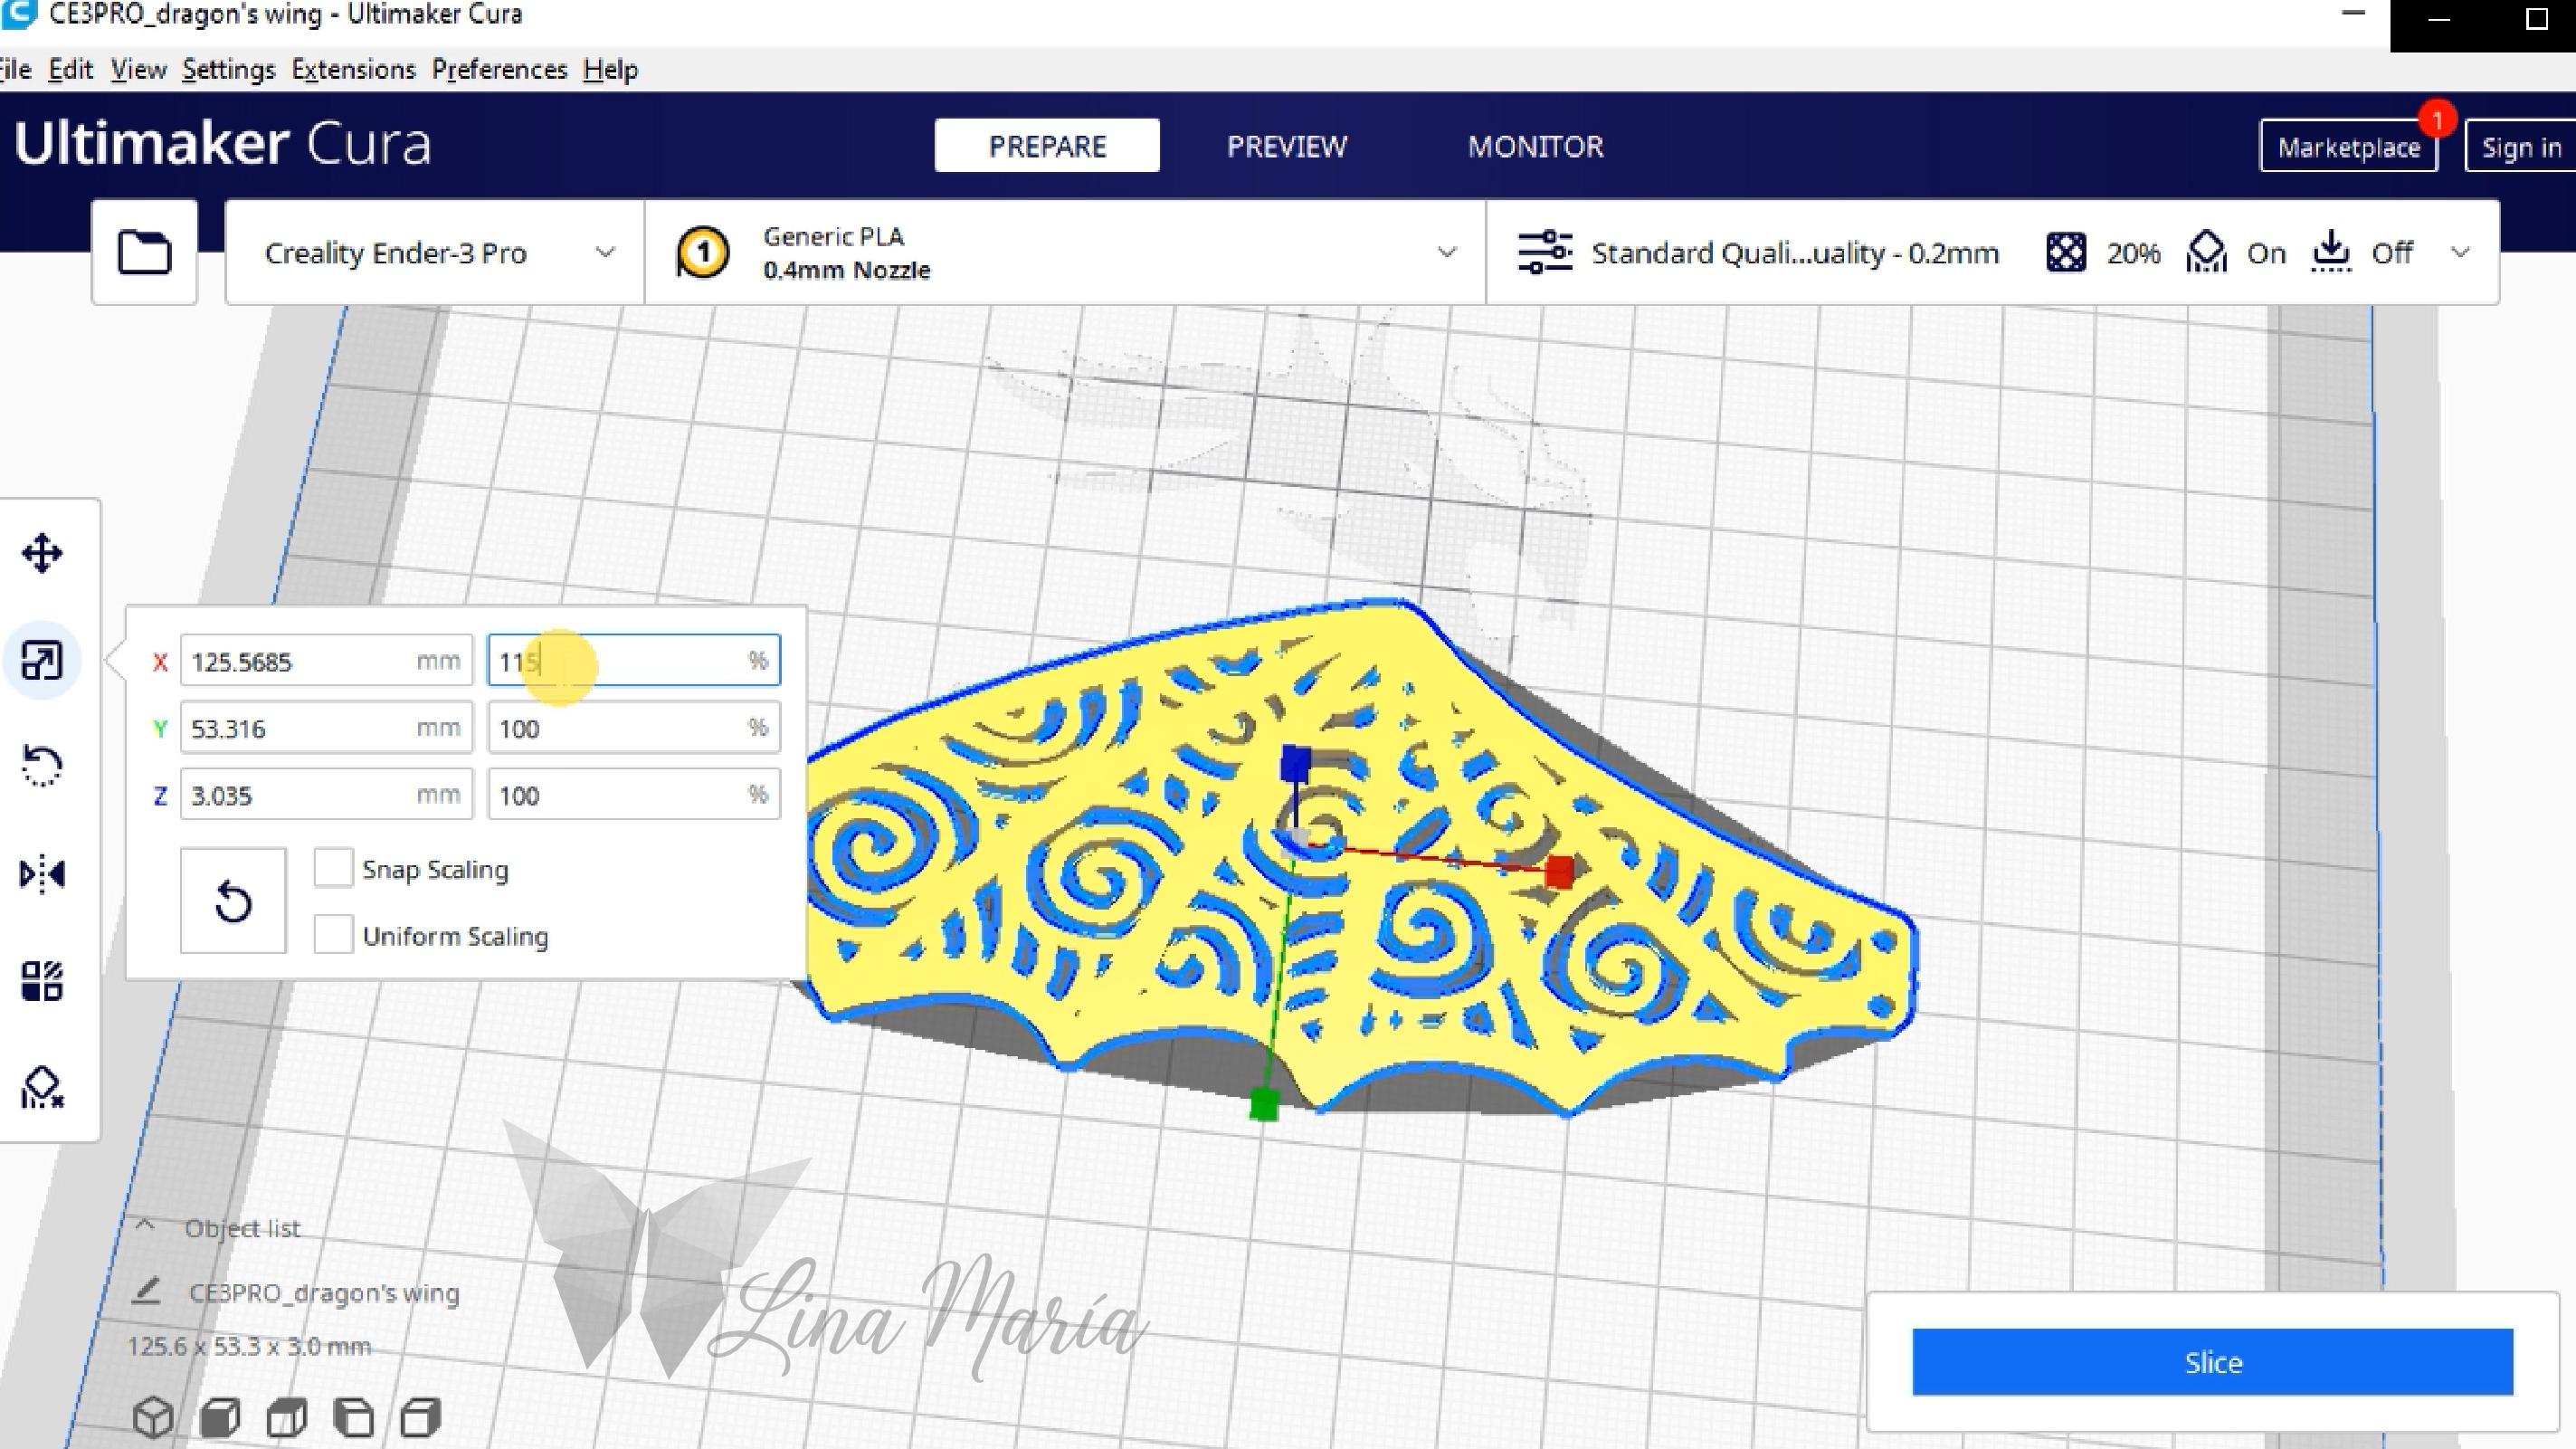
Task: Click the 20% infill icon
Action: (x=2066, y=252)
